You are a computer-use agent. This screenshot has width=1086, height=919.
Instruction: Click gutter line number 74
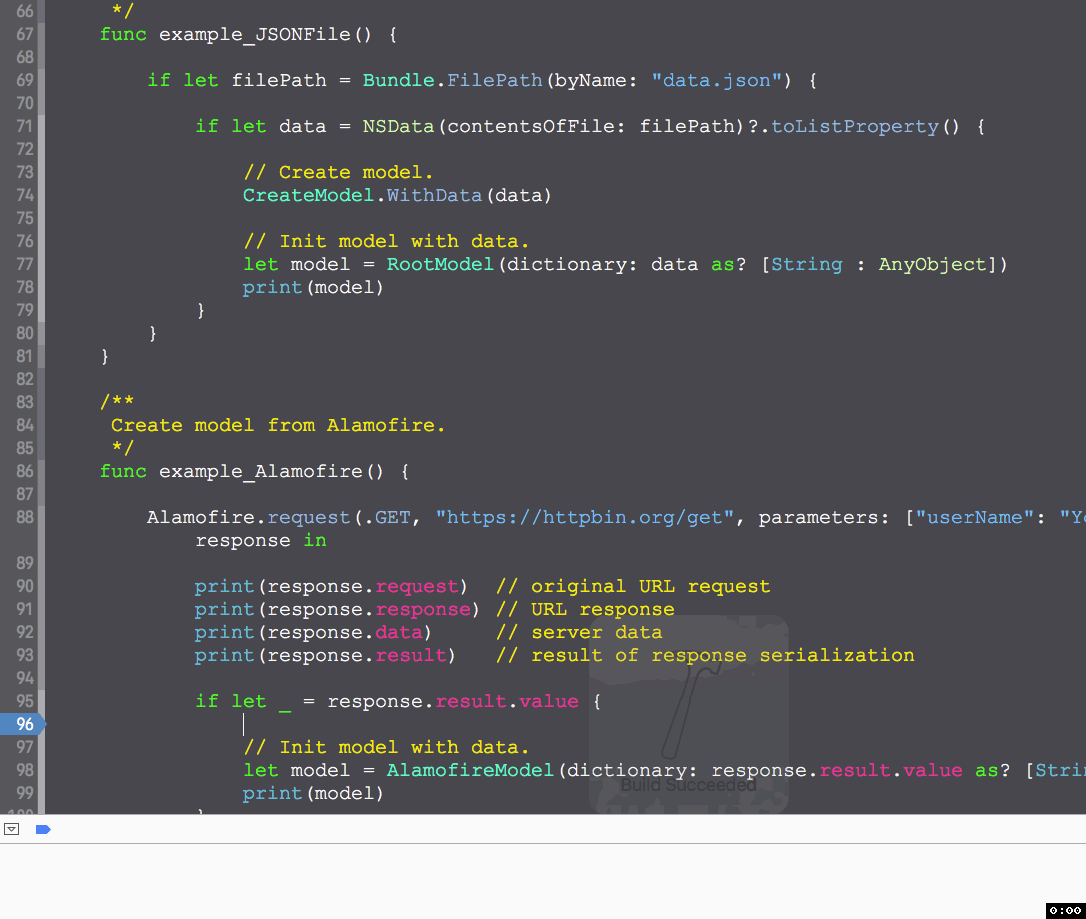(x=25, y=195)
